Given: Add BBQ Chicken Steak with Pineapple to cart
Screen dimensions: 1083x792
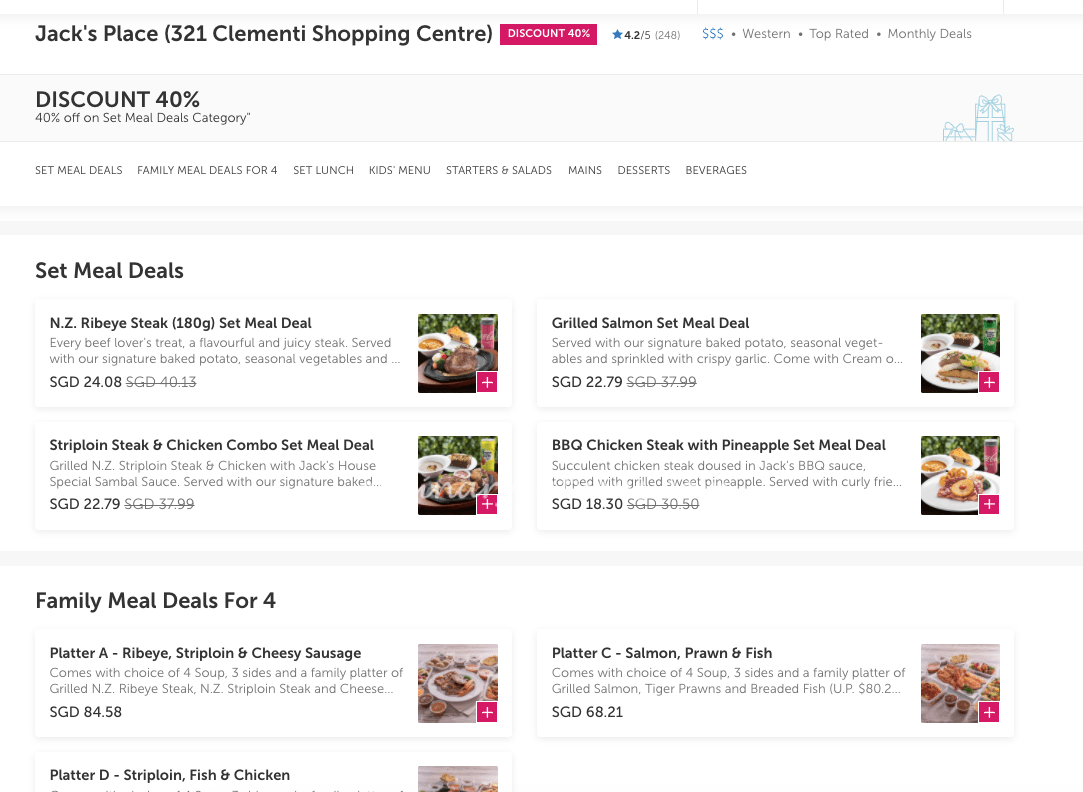Looking at the screenshot, I should coord(989,504).
